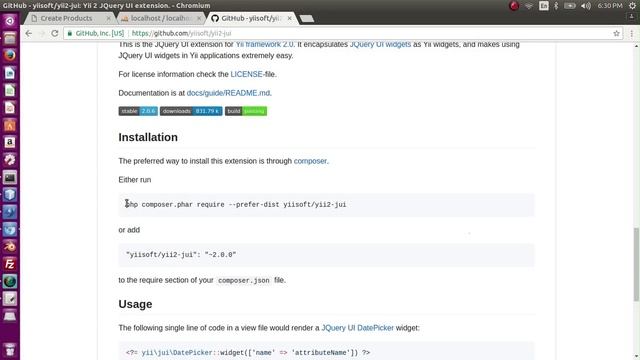
Task: Open docs/guide/README.md link
Action: 228,93
